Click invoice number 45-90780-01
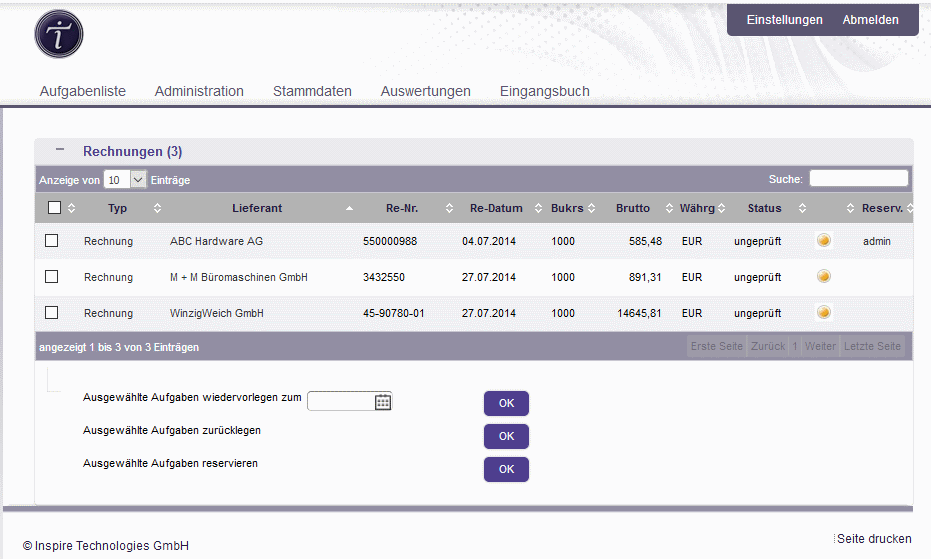This screenshot has width=931, height=559. click(x=394, y=313)
